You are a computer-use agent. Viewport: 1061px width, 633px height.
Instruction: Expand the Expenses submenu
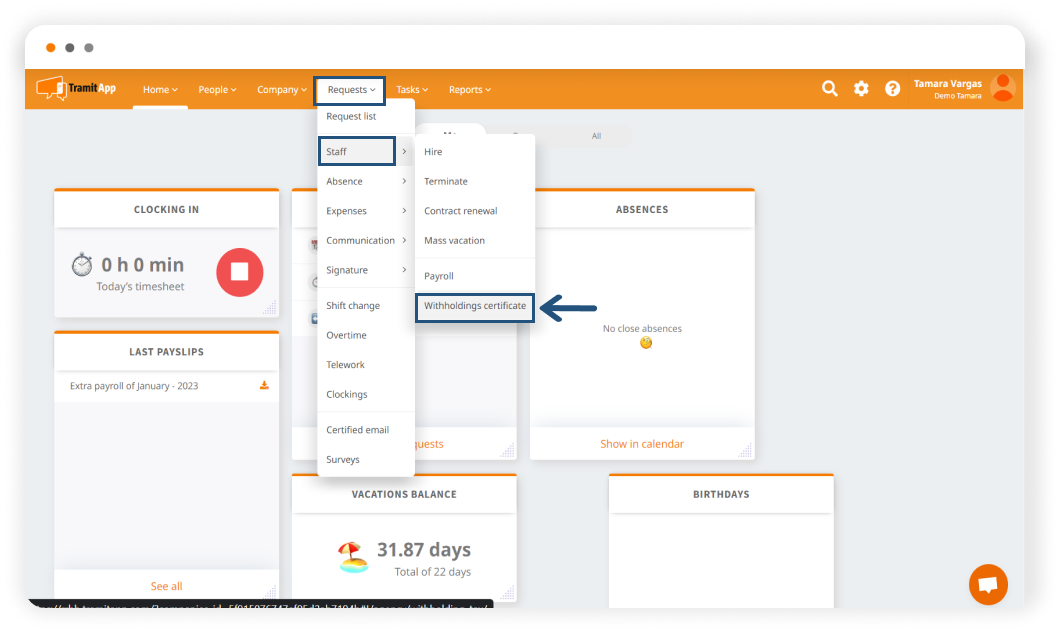(x=365, y=211)
